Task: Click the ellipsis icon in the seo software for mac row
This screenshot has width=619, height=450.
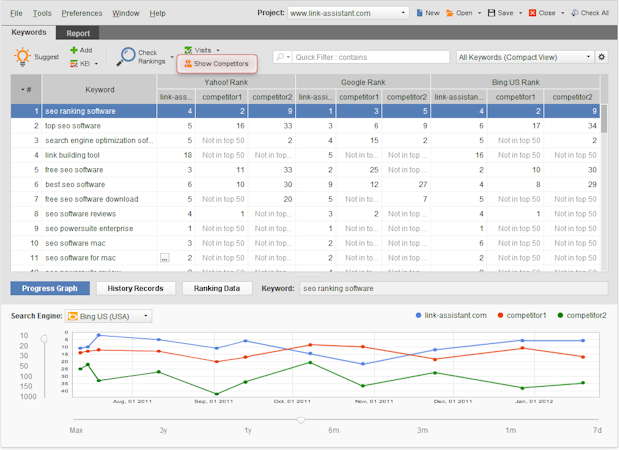Action: (x=165, y=258)
